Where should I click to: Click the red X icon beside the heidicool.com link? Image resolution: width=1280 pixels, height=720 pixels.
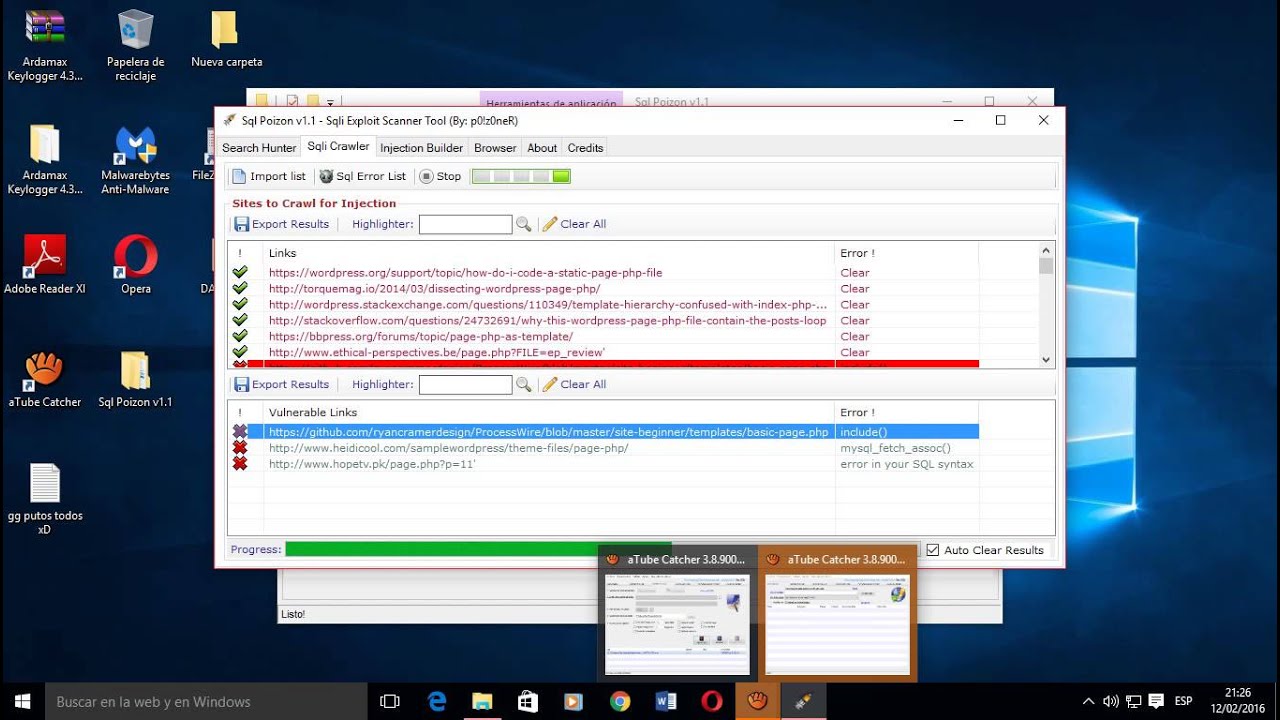[x=240, y=448]
